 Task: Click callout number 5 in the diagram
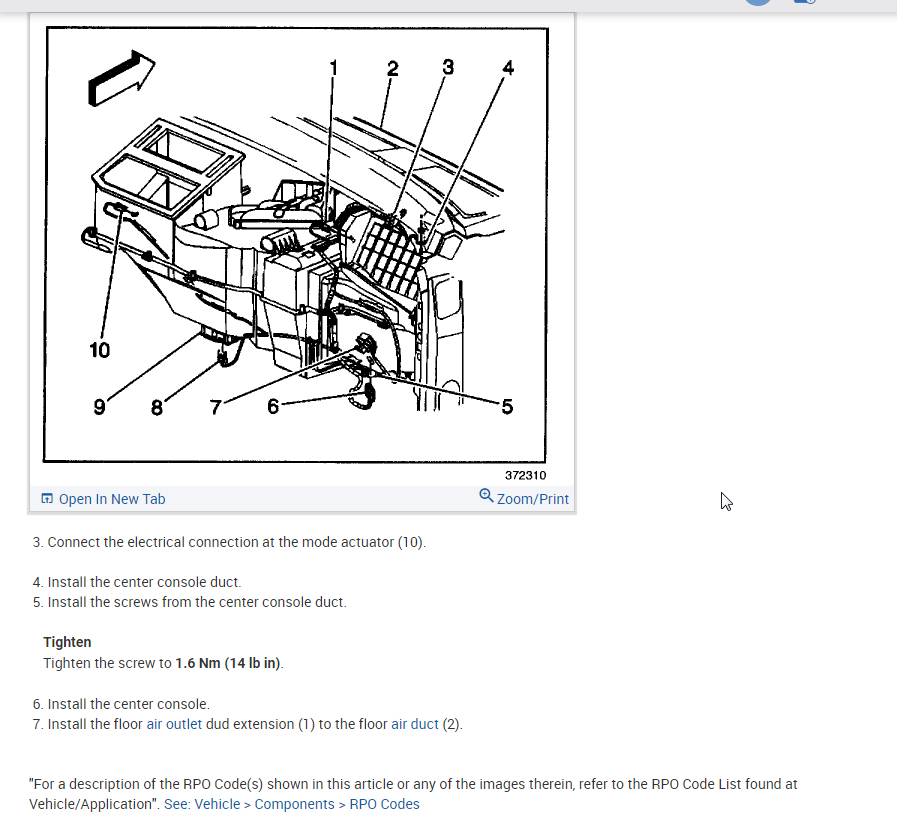[x=507, y=407]
